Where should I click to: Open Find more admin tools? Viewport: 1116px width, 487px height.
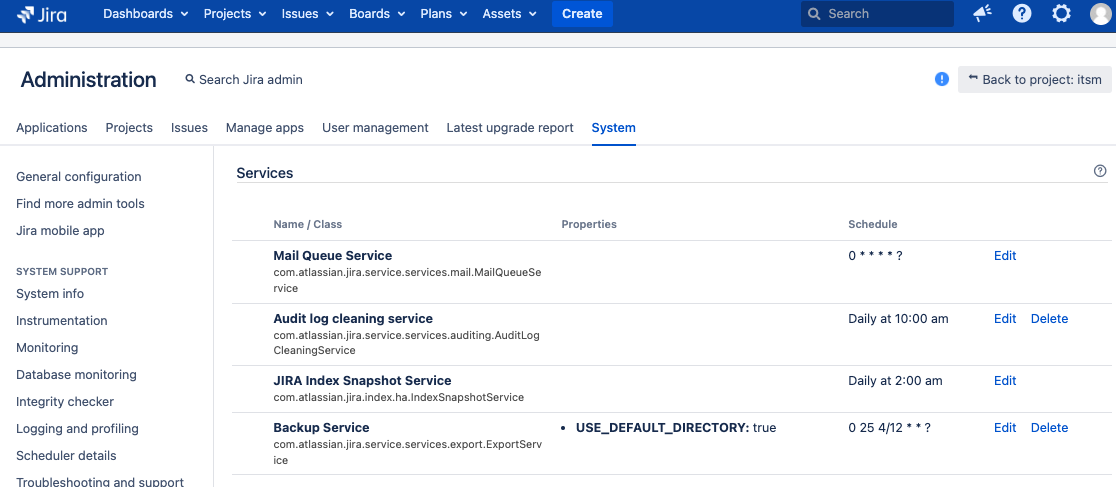pos(80,204)
